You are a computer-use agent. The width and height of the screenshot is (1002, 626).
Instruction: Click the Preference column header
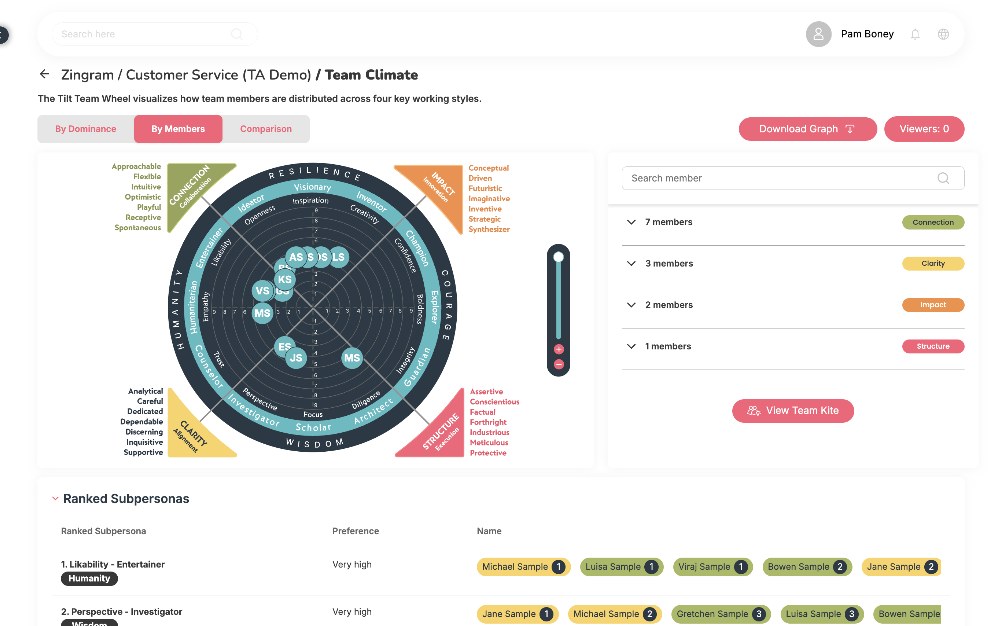point(355,531)
